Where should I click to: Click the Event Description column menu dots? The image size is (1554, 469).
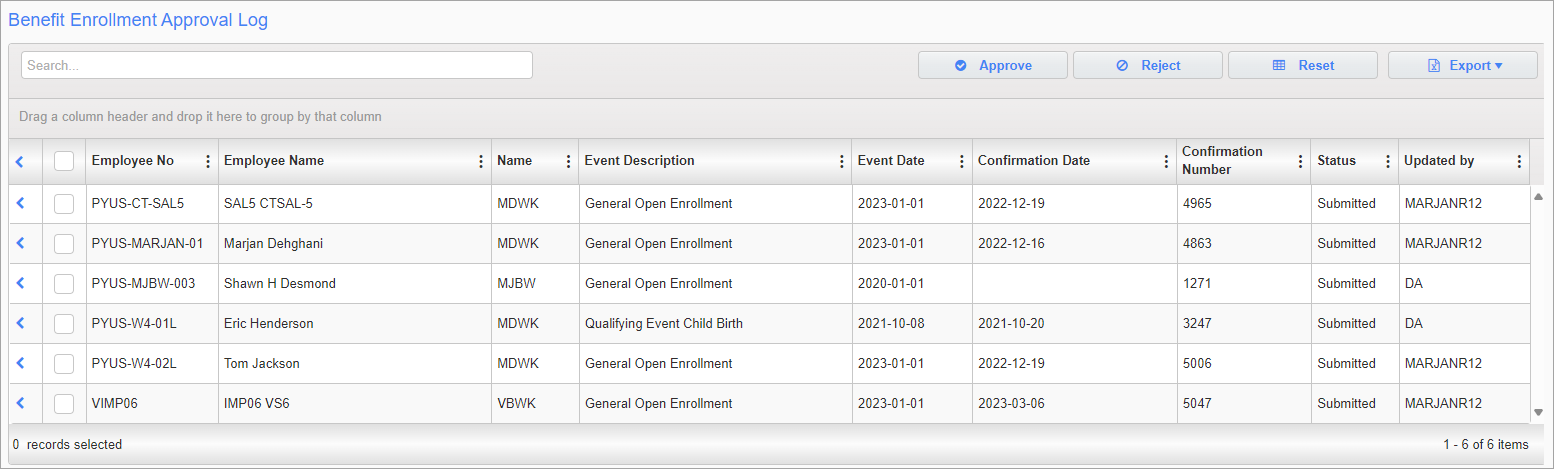(842, 161)
